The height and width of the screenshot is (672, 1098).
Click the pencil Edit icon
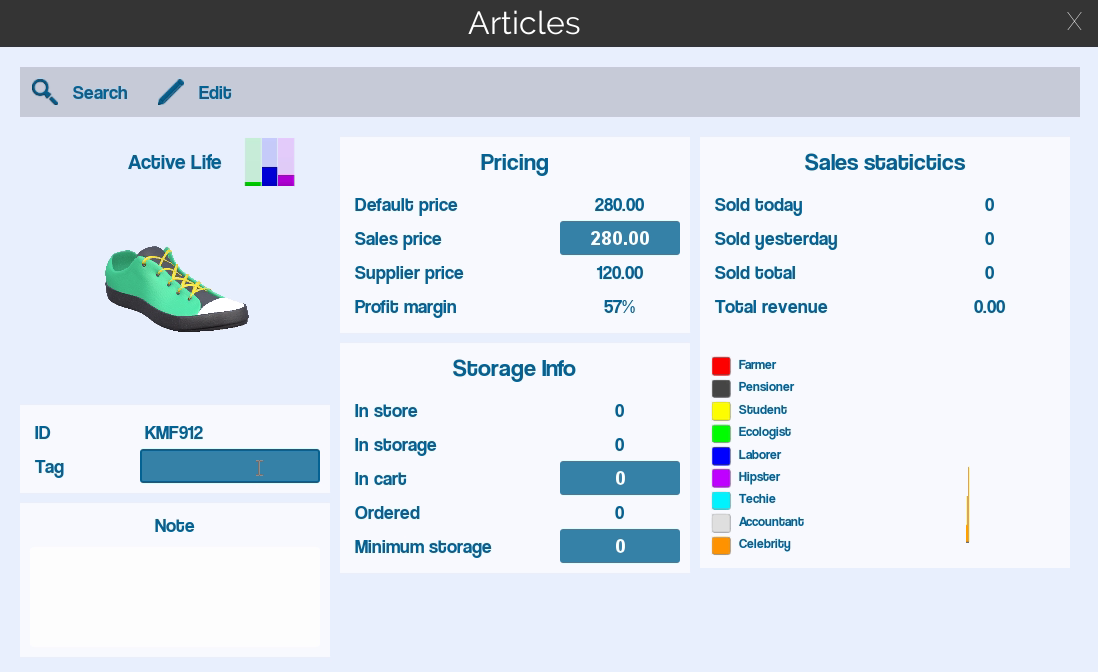coord(171,92)
